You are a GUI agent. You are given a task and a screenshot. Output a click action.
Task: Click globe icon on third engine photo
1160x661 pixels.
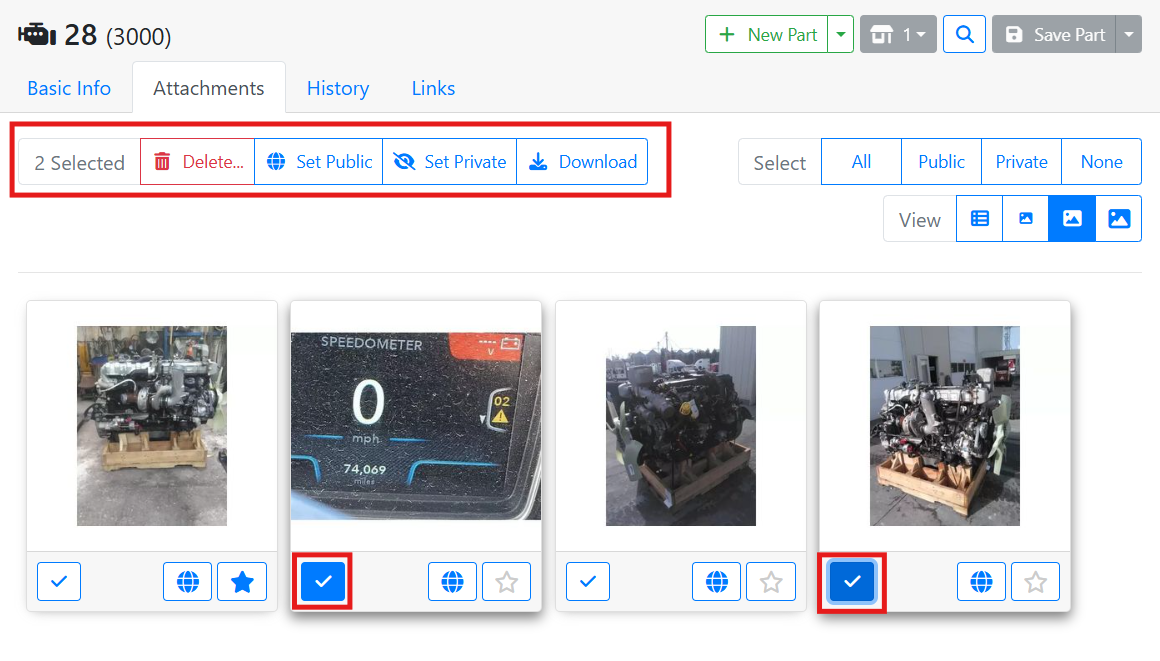pos(717,582)
